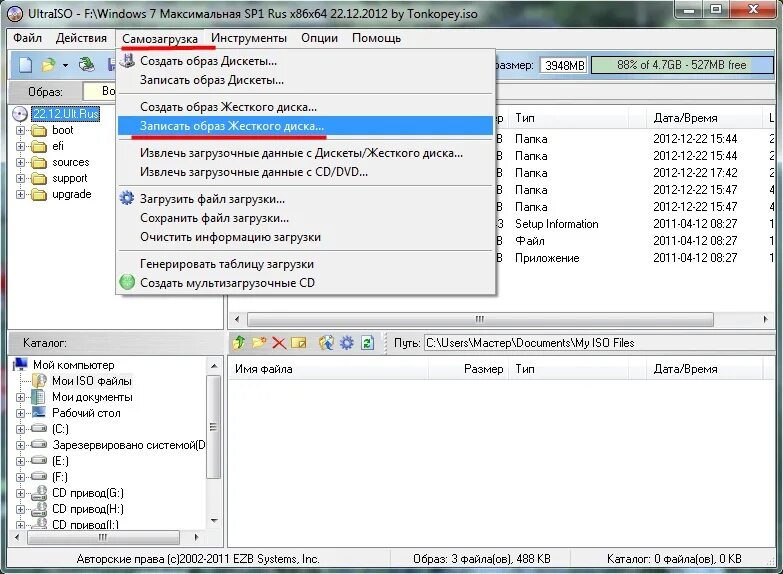Expand the efi folder node
Screen dimensions: 783x574
(x=20, y=146)
